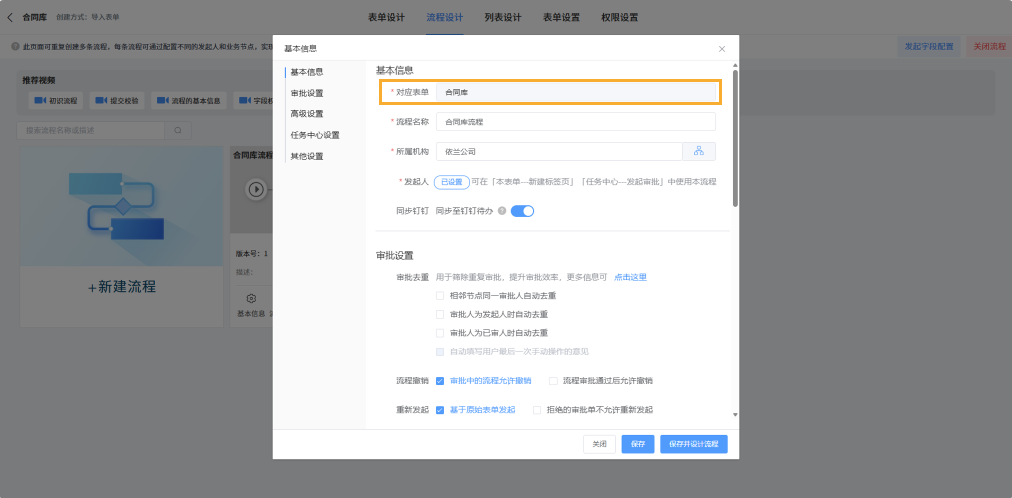1012x498 pixels.
Task: Click the 对应表单 field showing 合同库
Action: 576,92
